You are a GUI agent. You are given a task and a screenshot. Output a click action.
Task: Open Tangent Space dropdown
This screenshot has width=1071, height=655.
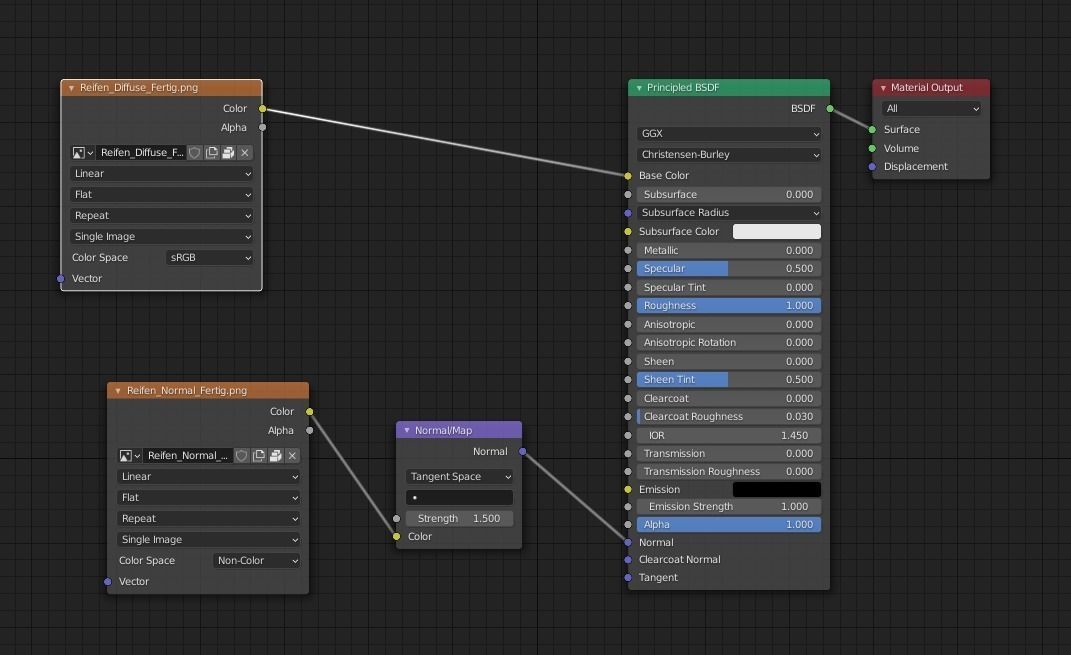pyautogui.click(x=459, y=477)
